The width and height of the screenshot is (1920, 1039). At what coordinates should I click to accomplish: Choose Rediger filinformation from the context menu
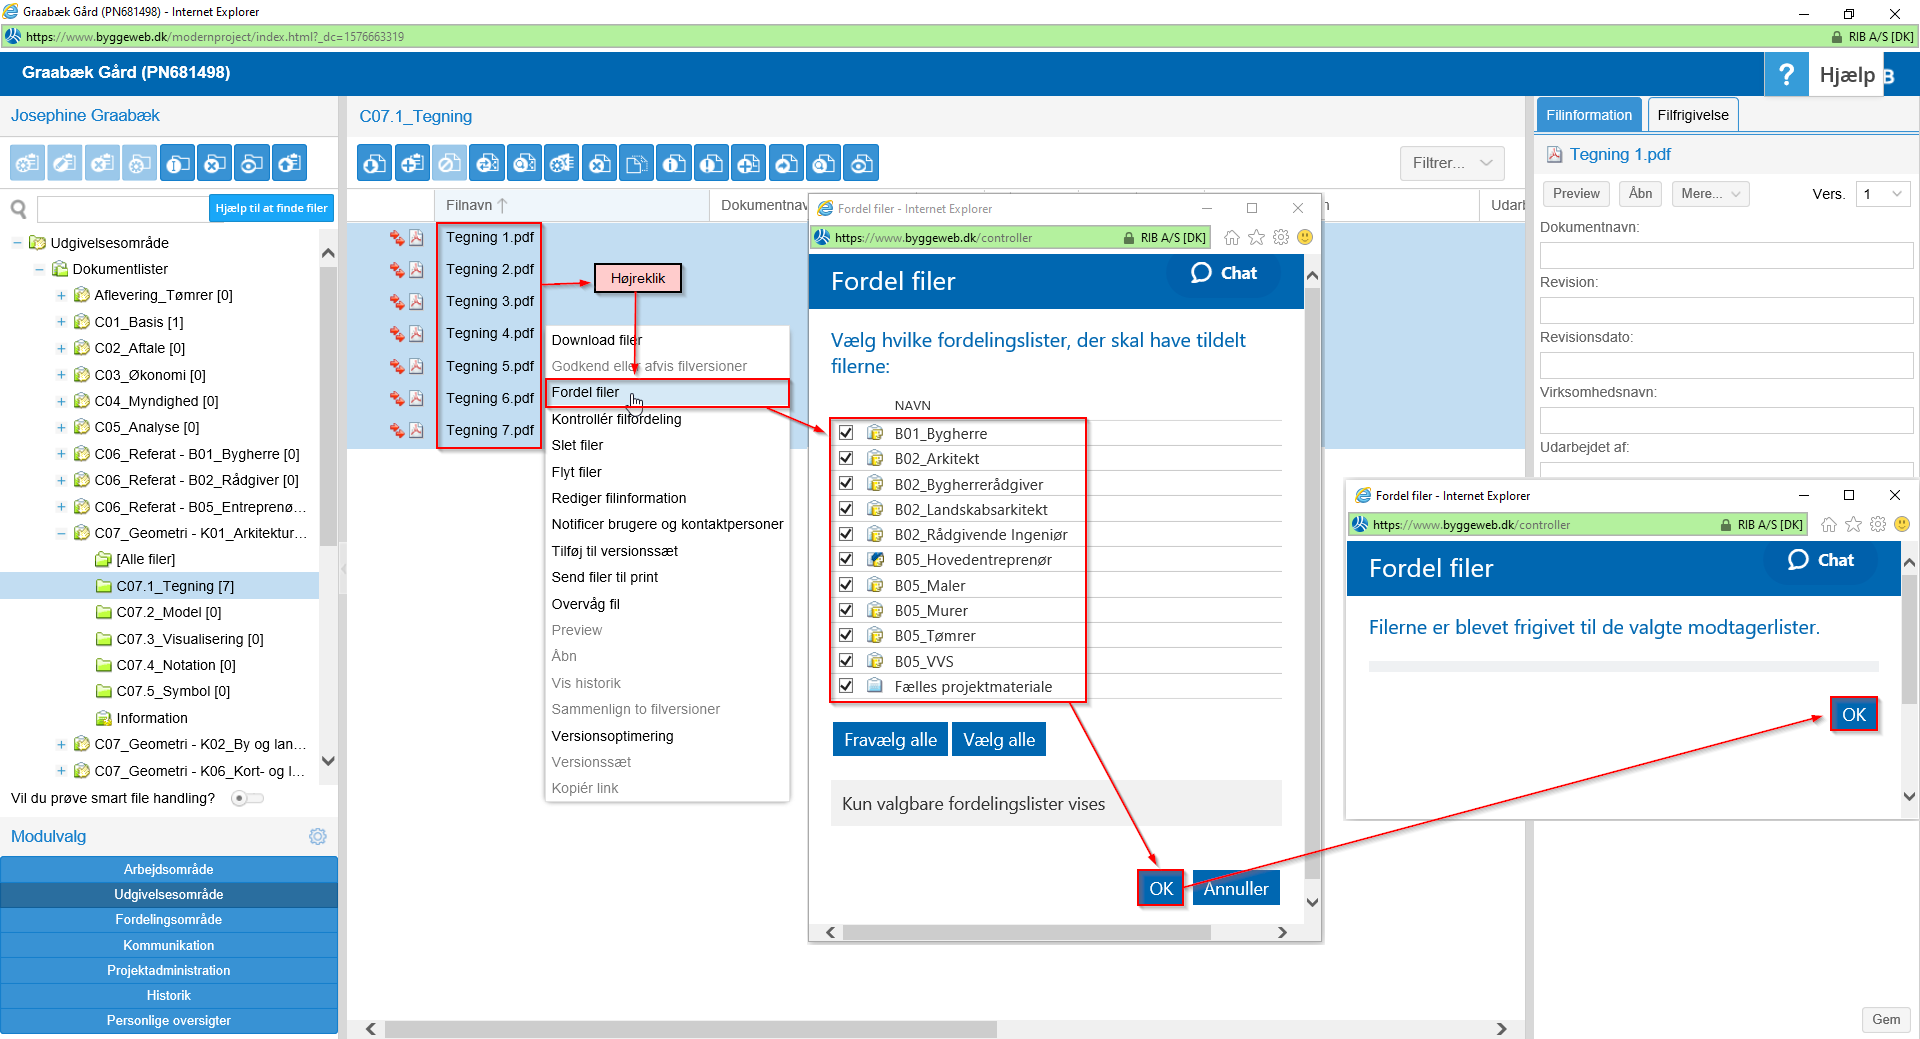(x=618, y=498)
